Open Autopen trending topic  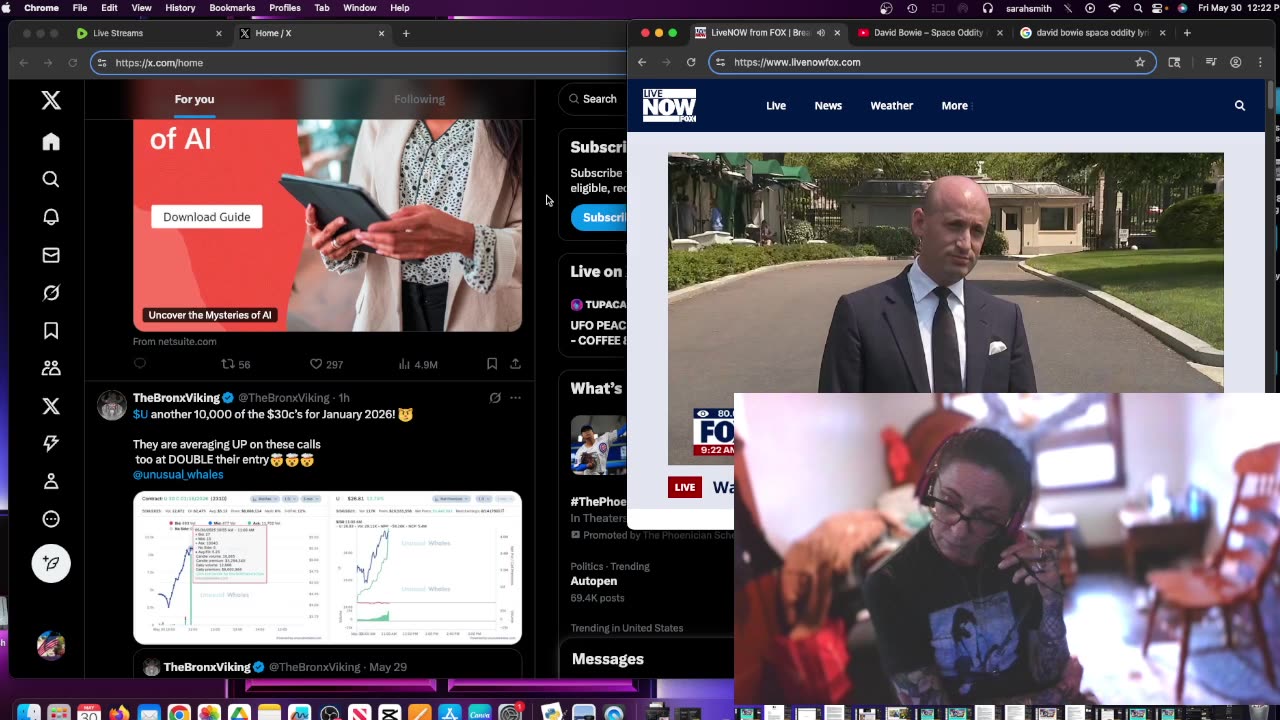point(594,581)
